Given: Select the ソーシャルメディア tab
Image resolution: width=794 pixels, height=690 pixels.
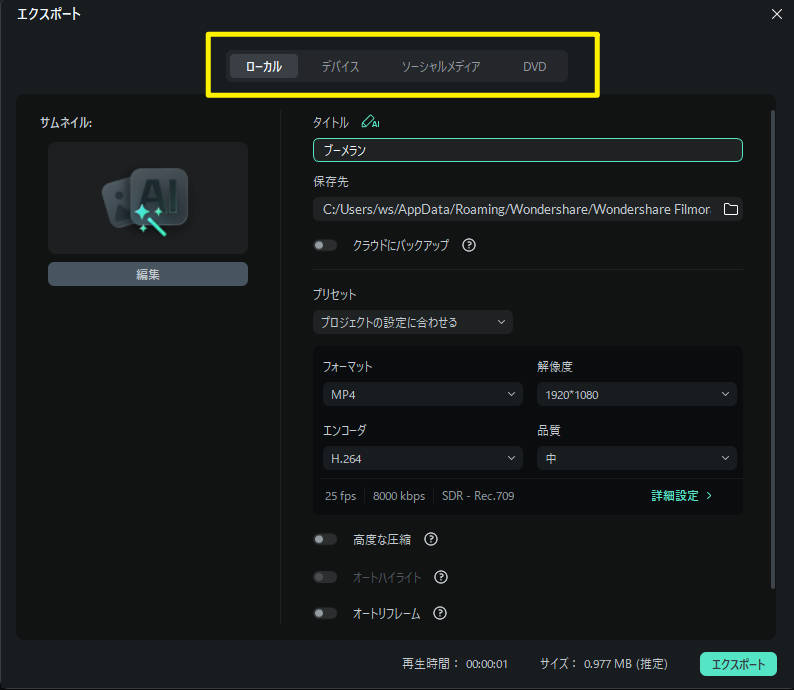Looking at the screenshot, I should click(440, 67).
